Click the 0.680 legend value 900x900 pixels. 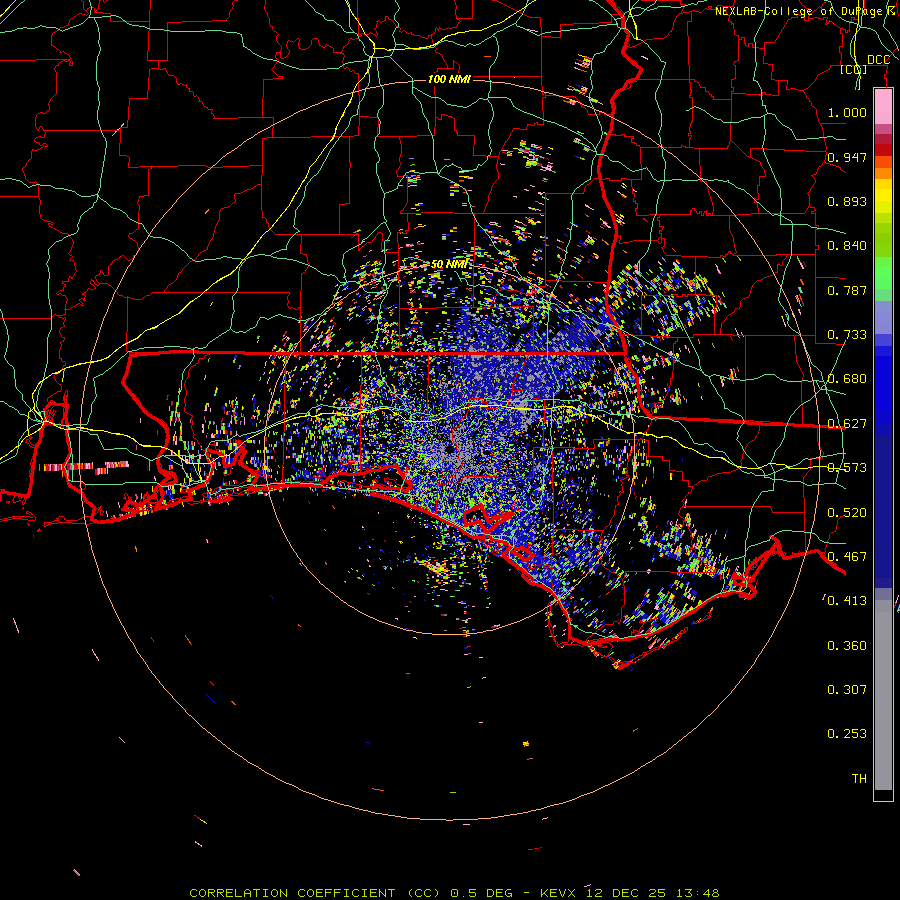pos(847,379)
